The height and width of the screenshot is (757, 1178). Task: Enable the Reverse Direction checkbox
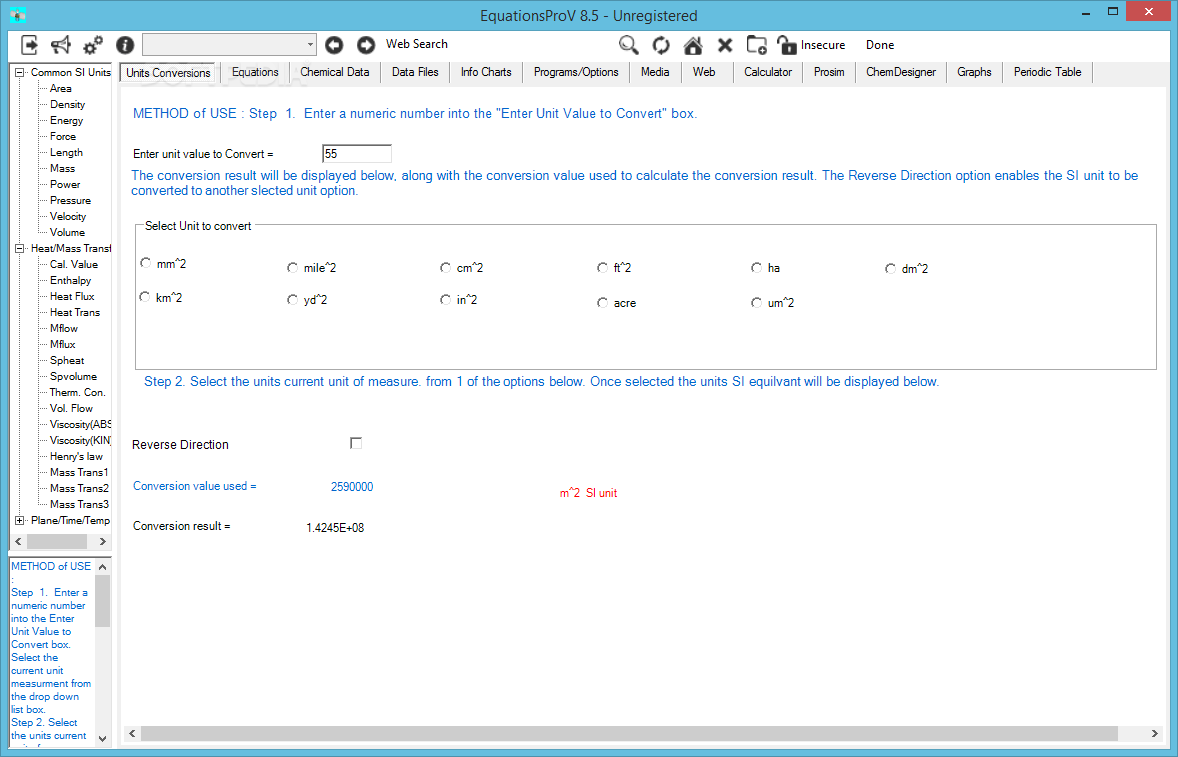[356, 443]
